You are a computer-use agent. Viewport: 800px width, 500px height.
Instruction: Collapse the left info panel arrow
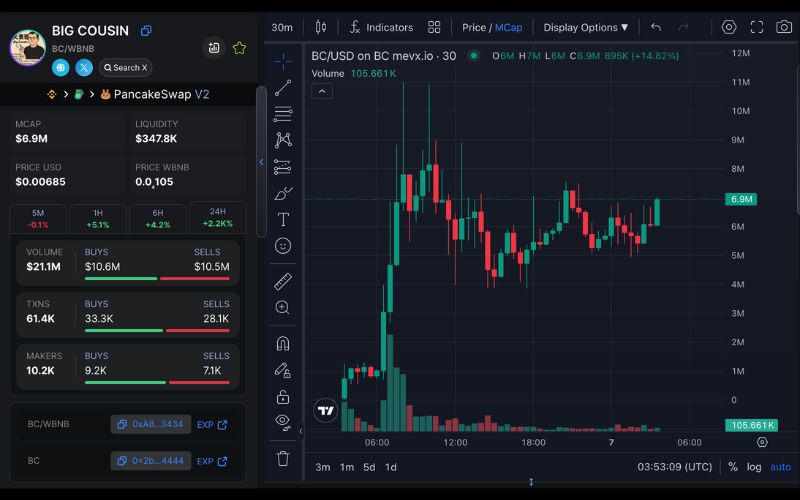(x=261, y=162)
